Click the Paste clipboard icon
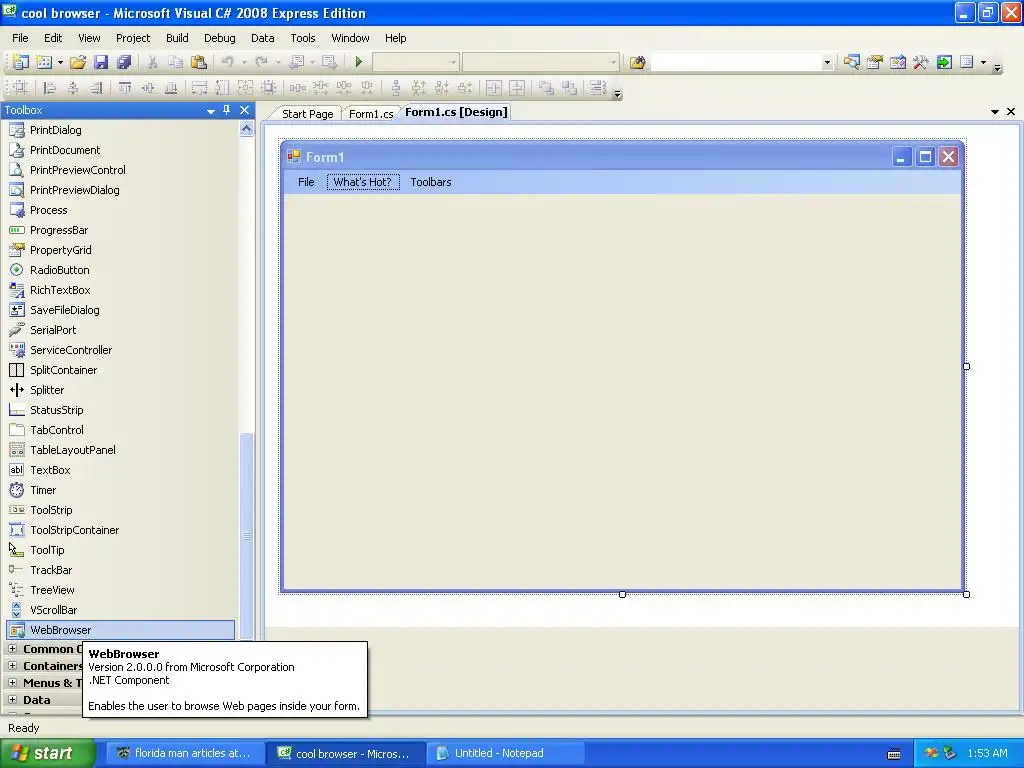The height and width of the screenshot is (768, 1024). coord(199,62)
